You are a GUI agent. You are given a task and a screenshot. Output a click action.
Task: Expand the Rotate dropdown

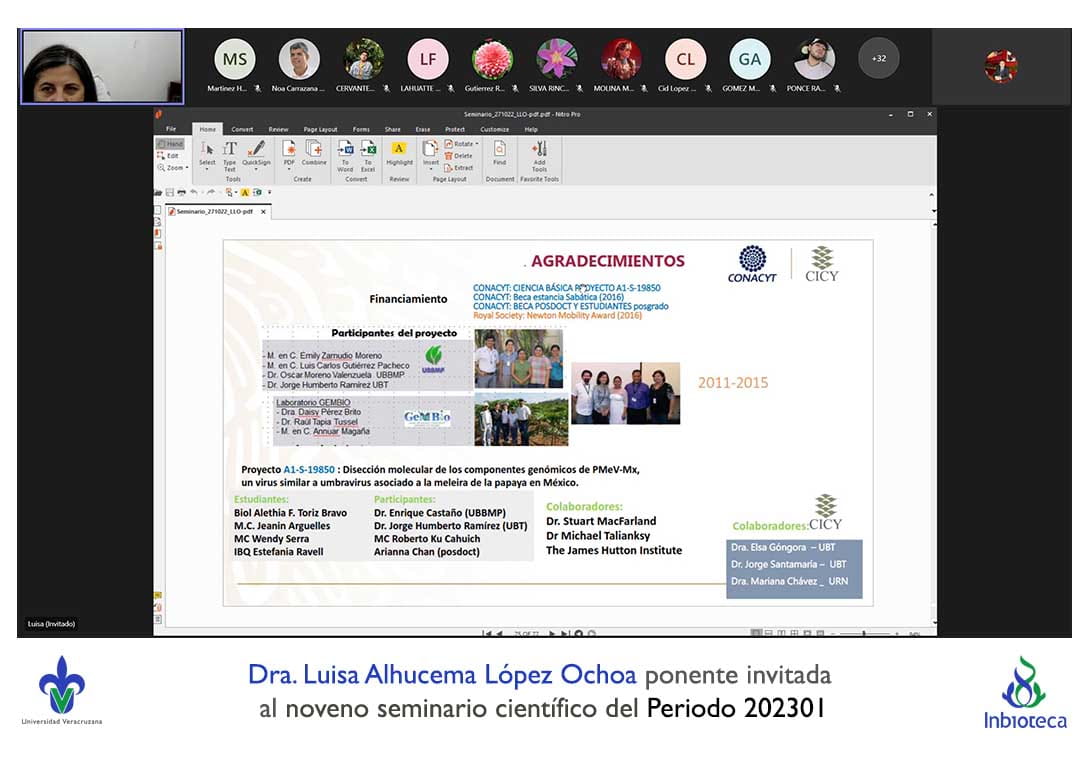pos(462,144)
